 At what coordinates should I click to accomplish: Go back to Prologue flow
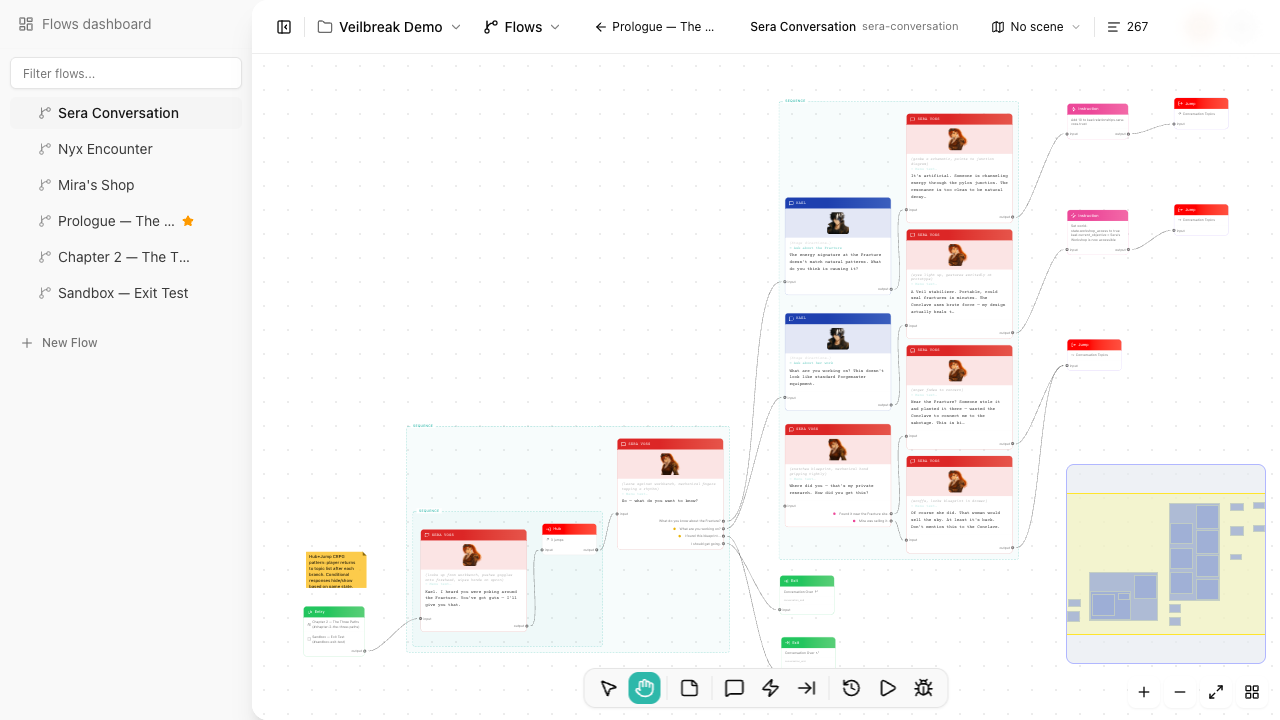(x=655, y=27)
